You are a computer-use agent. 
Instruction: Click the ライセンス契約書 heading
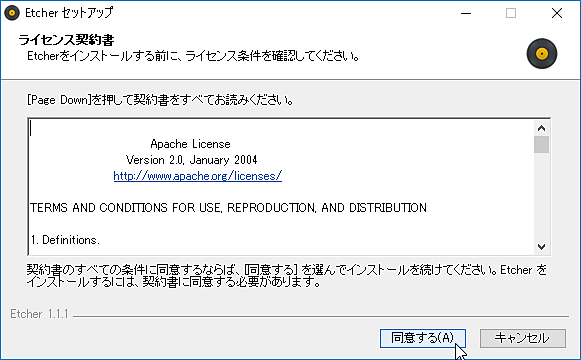(x=66, y=40)
